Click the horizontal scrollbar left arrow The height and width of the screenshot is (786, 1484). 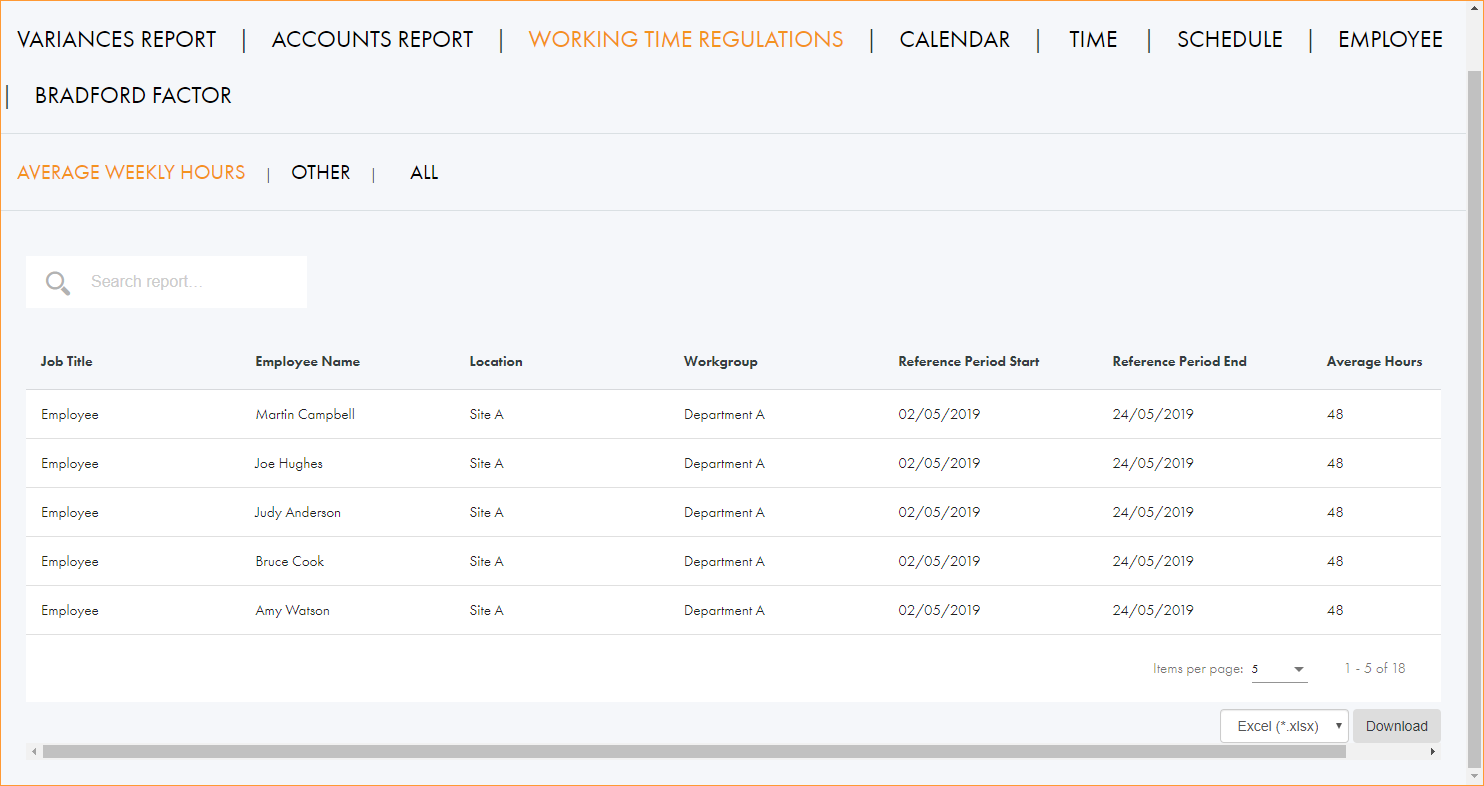35,752
